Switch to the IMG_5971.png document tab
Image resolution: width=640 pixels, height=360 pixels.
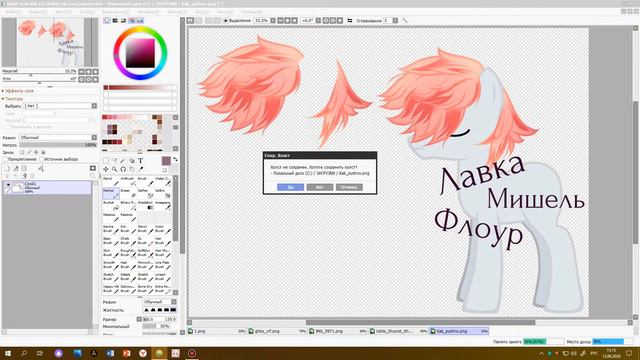[x=338, y=331]
